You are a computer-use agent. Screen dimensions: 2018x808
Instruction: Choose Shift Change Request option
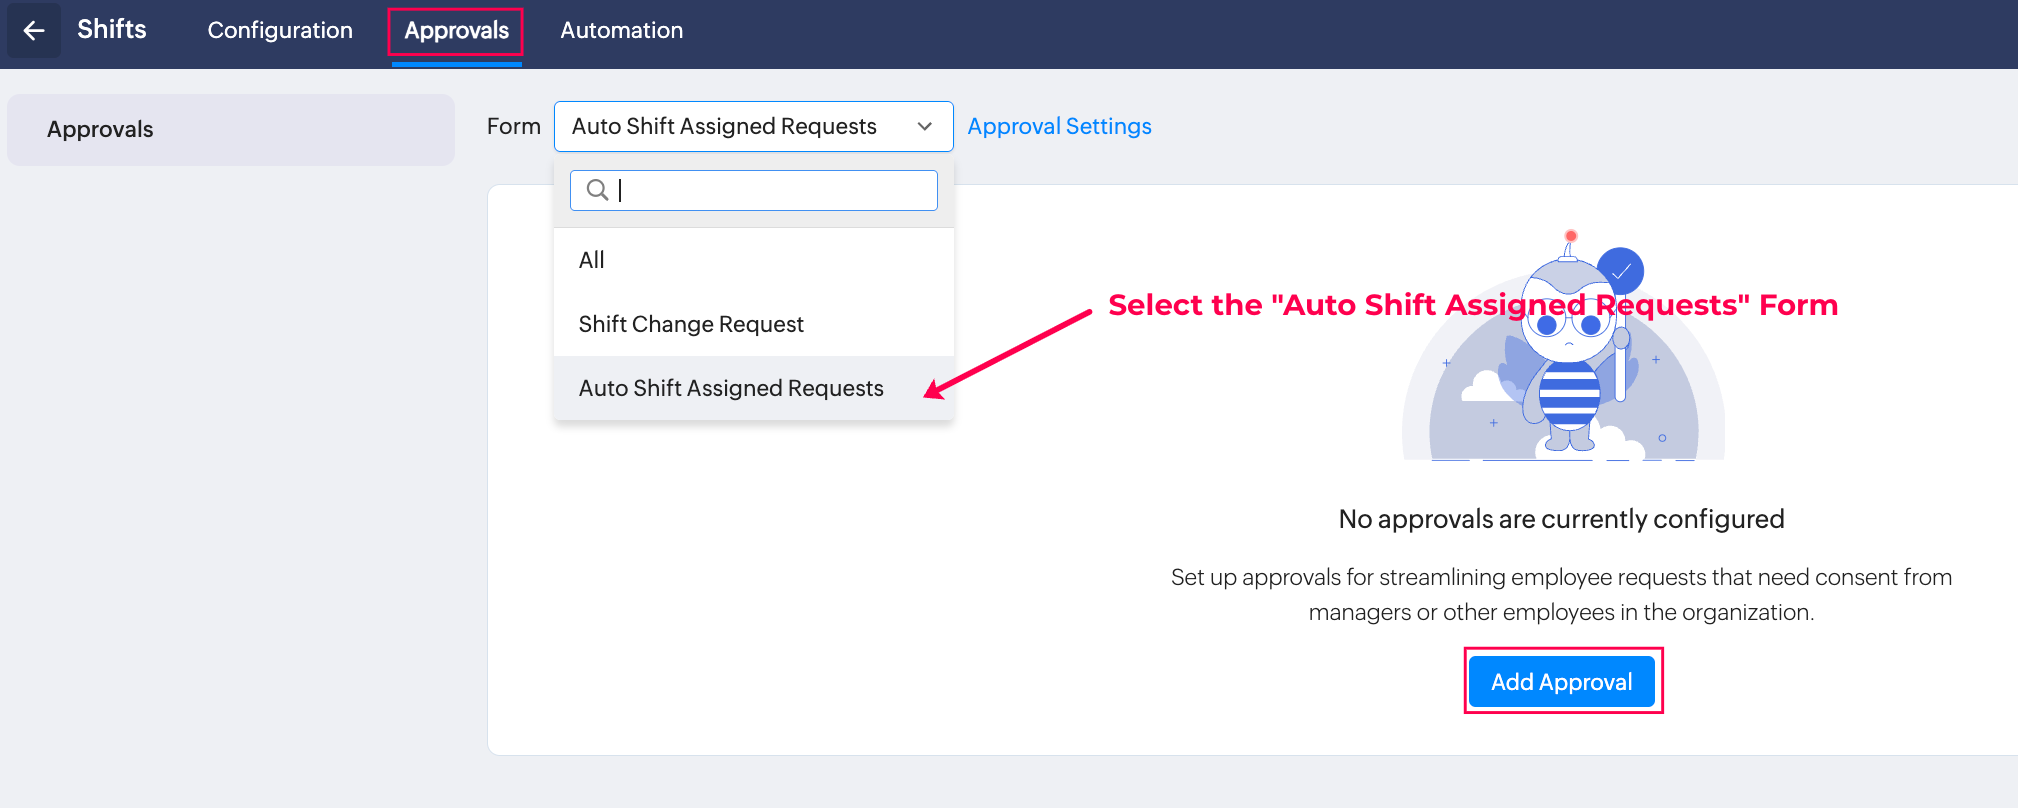754,324
